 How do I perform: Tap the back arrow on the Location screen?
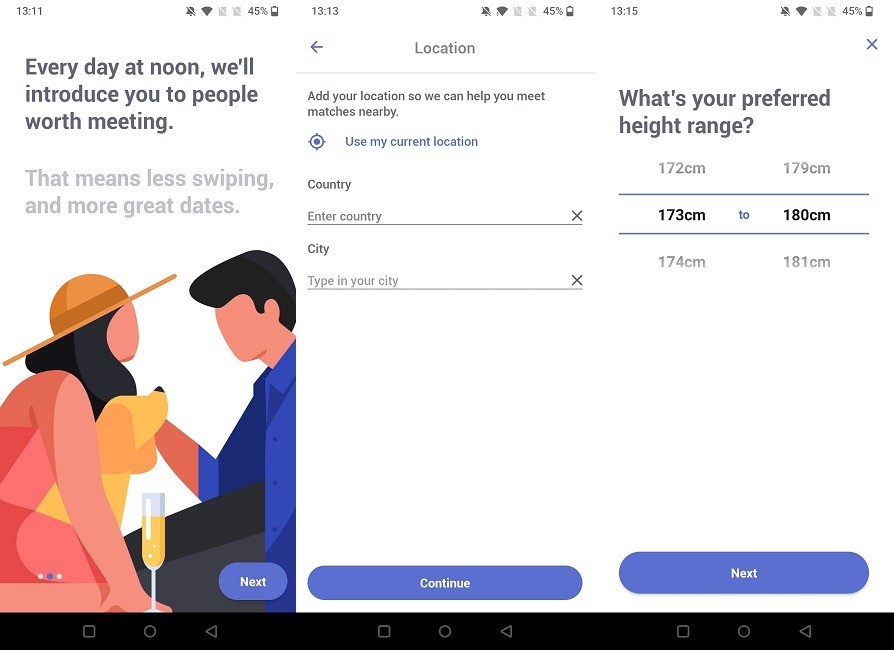click(316, 47)
